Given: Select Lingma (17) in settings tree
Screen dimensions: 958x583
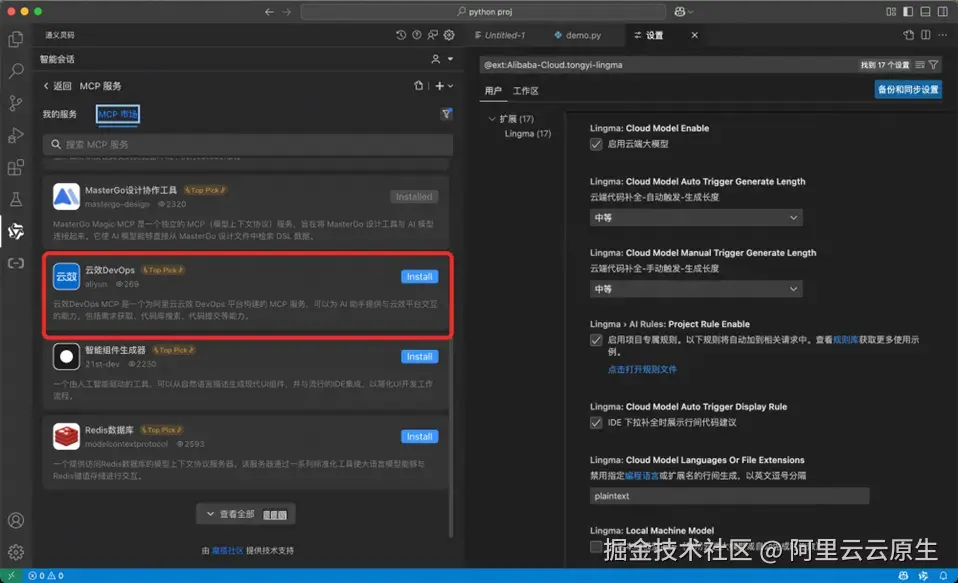Looking at the screenshot, I should (528, 134).
